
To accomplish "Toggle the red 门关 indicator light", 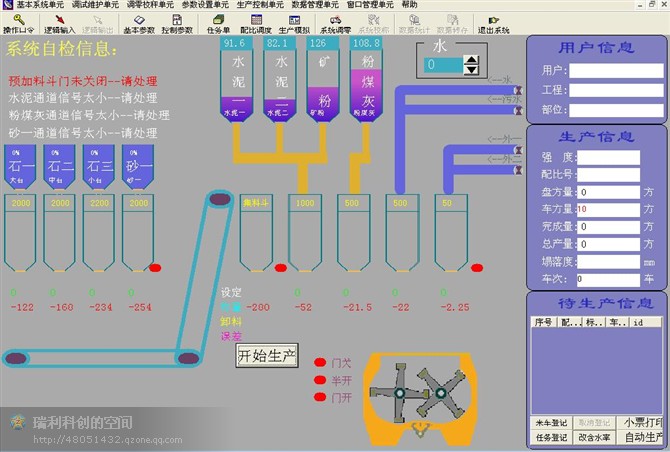I will [320, 363].
